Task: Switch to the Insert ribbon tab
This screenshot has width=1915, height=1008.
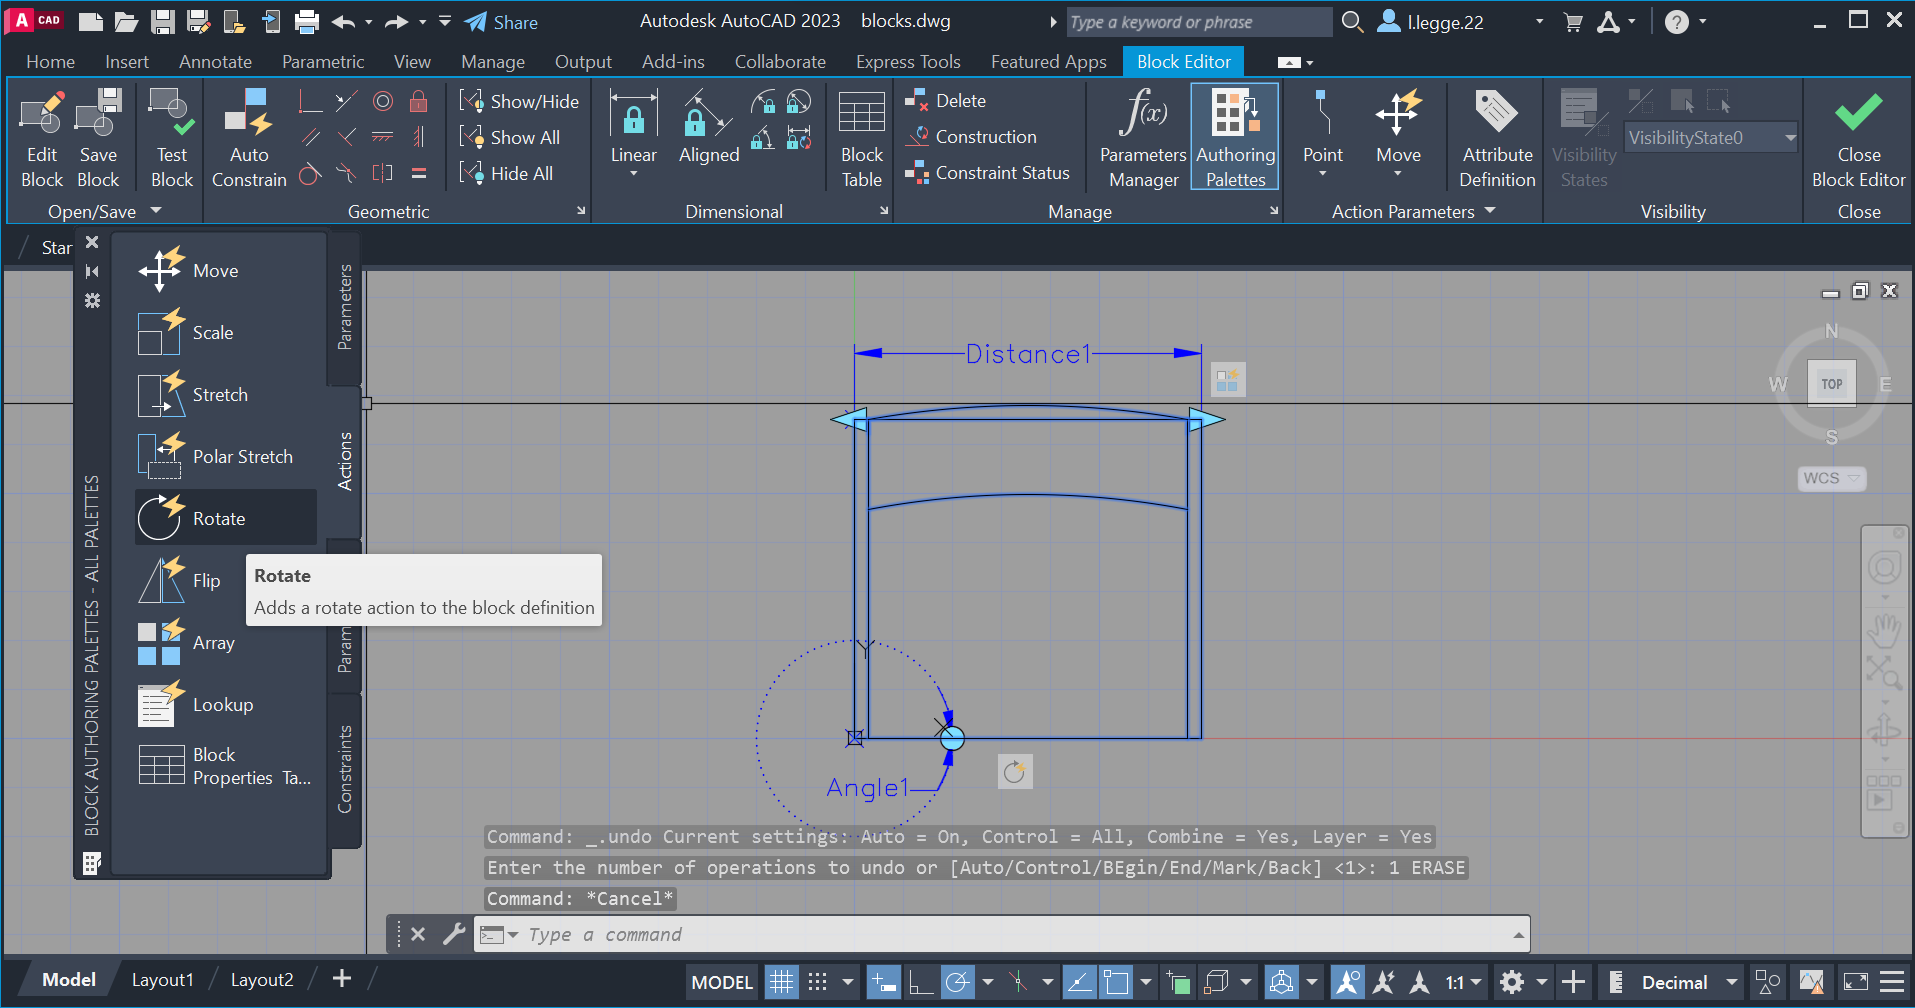Action: (127, 61)
